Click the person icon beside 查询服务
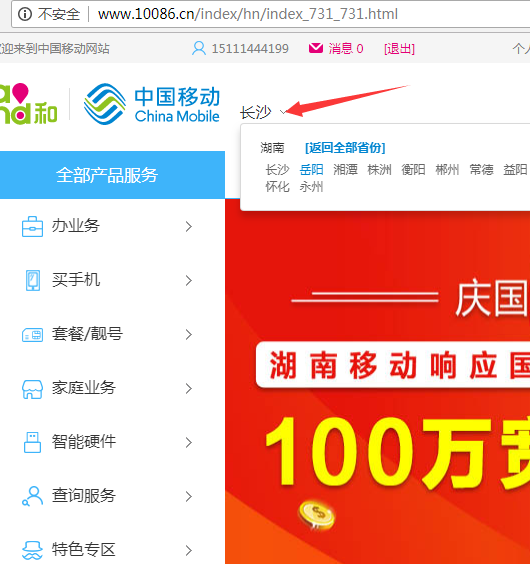Screen dimensions: 530x564 click(32, 496)
